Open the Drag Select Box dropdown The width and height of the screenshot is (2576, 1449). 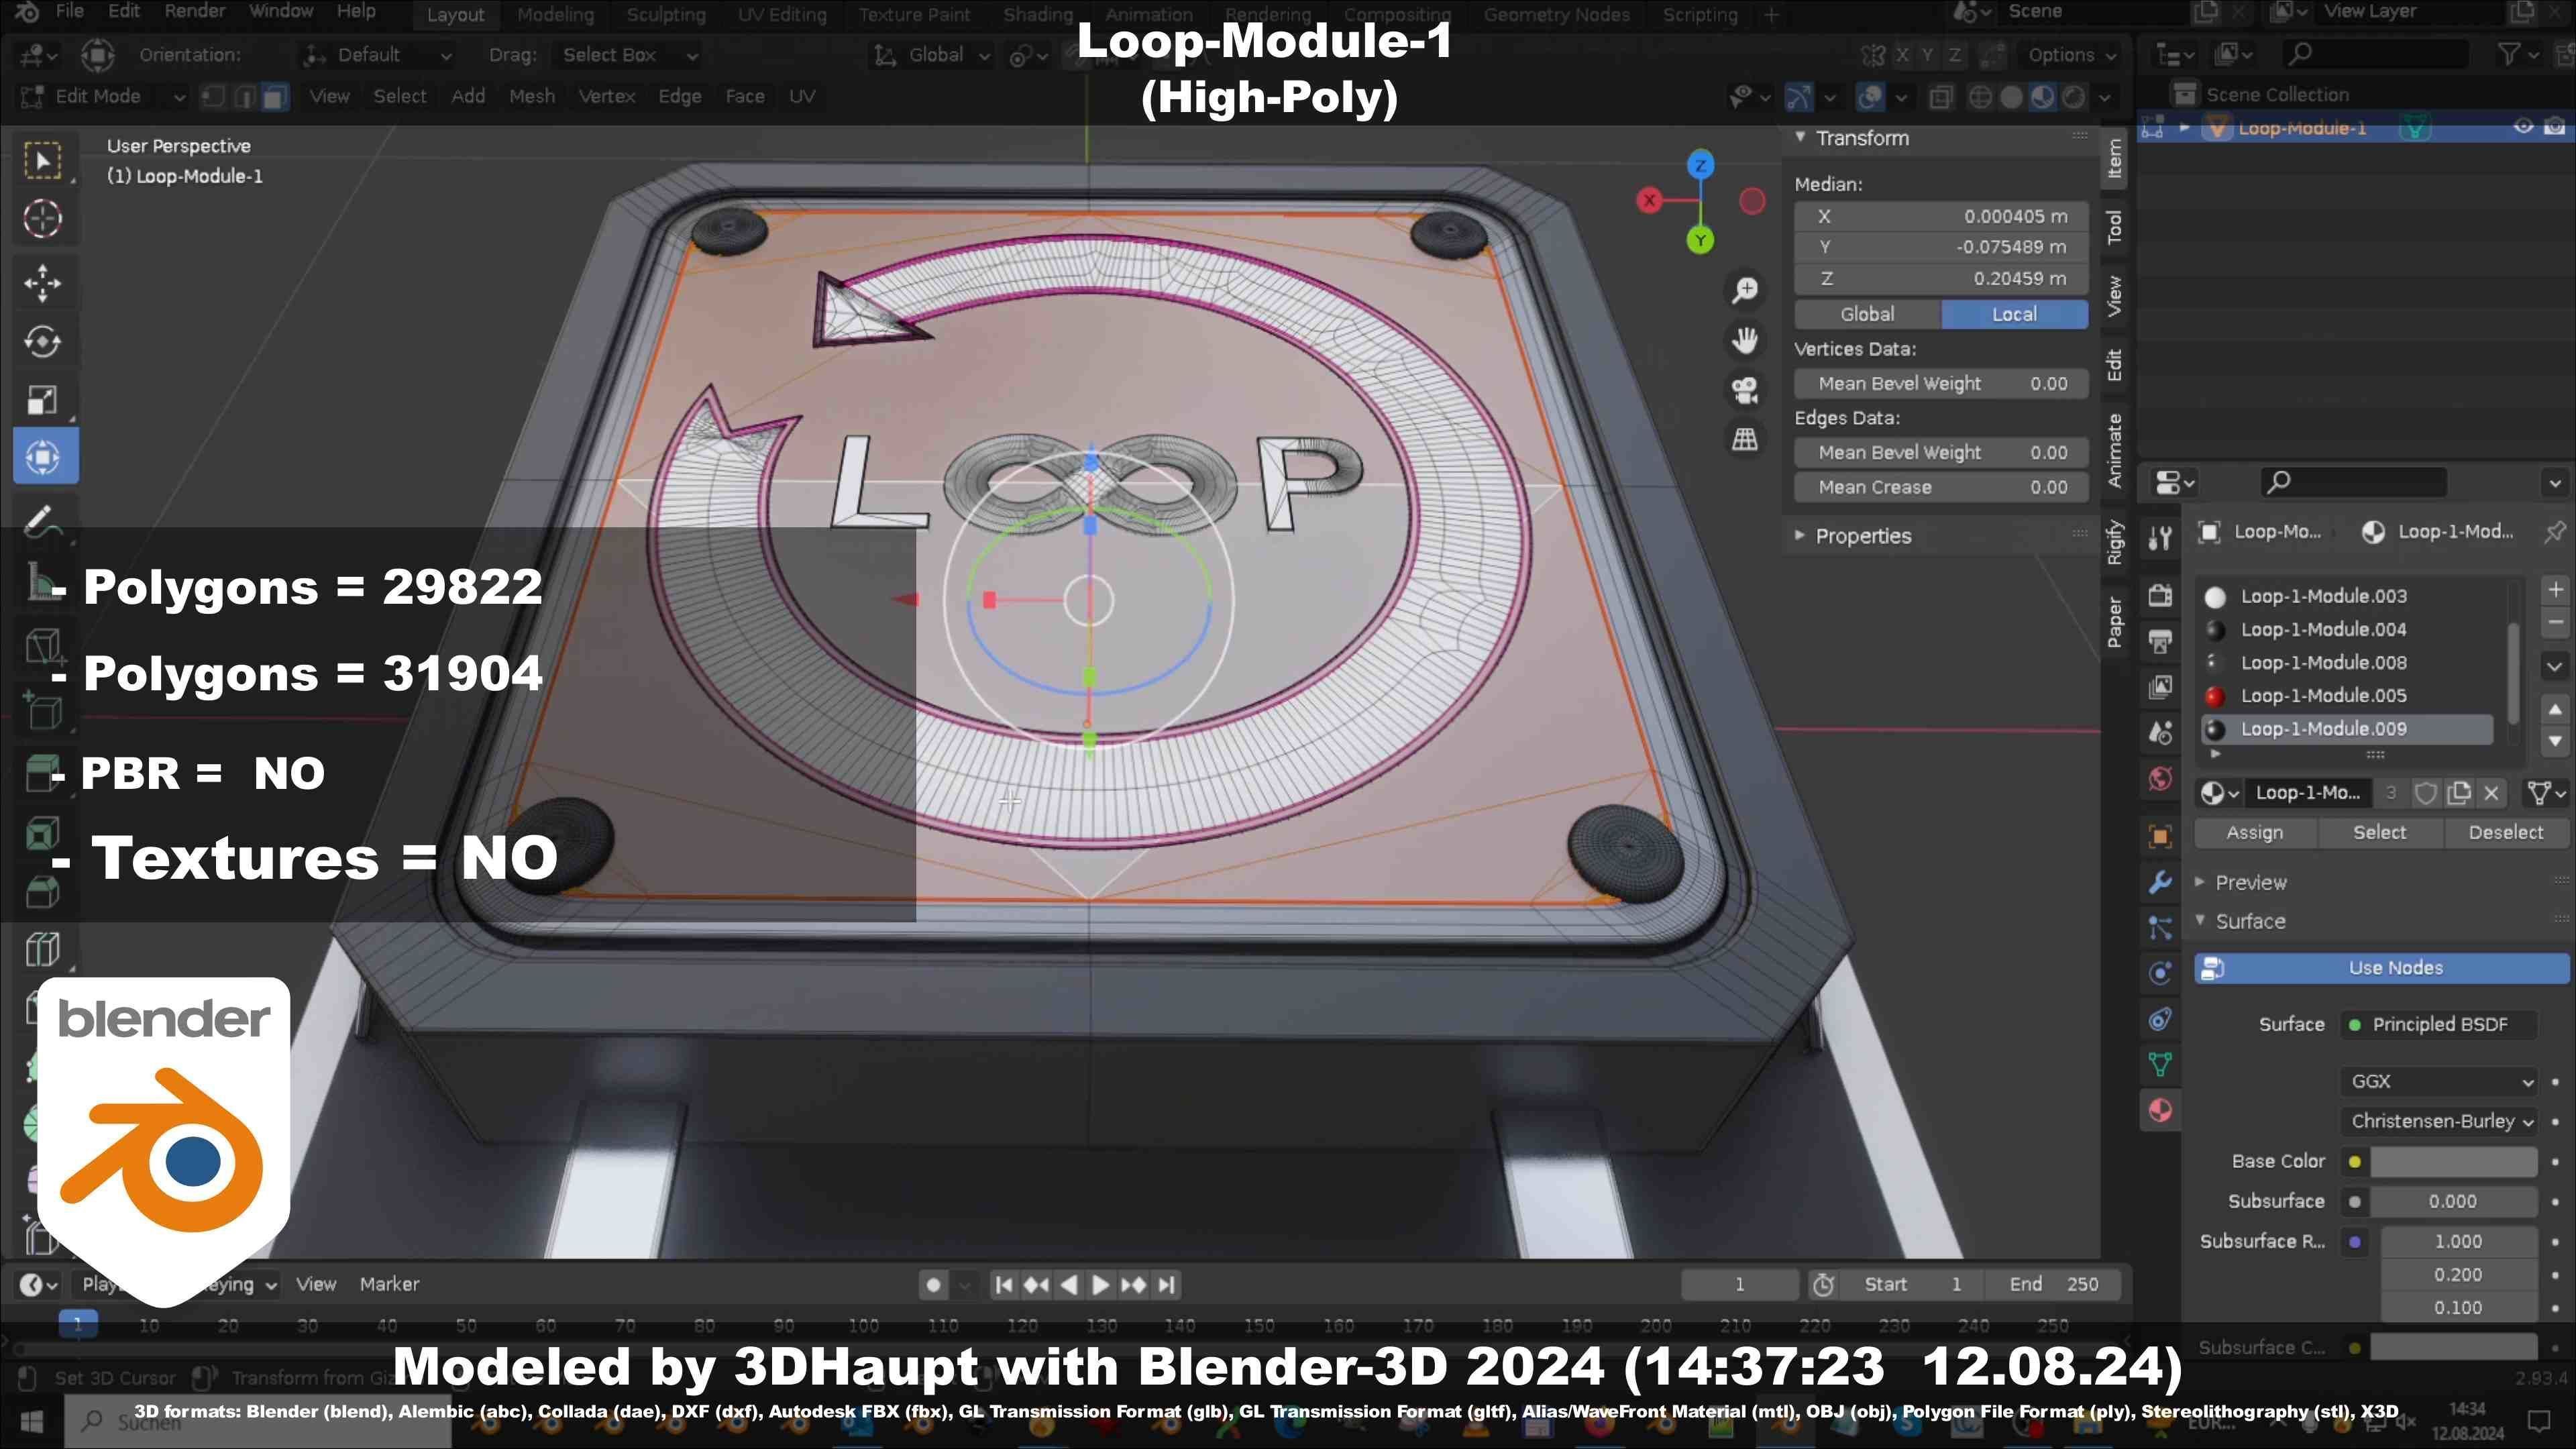point(629,55)
